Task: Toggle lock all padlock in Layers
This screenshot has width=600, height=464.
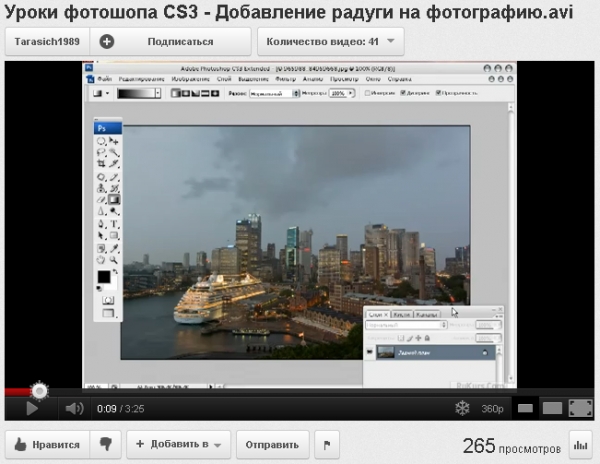Action: 427,338
